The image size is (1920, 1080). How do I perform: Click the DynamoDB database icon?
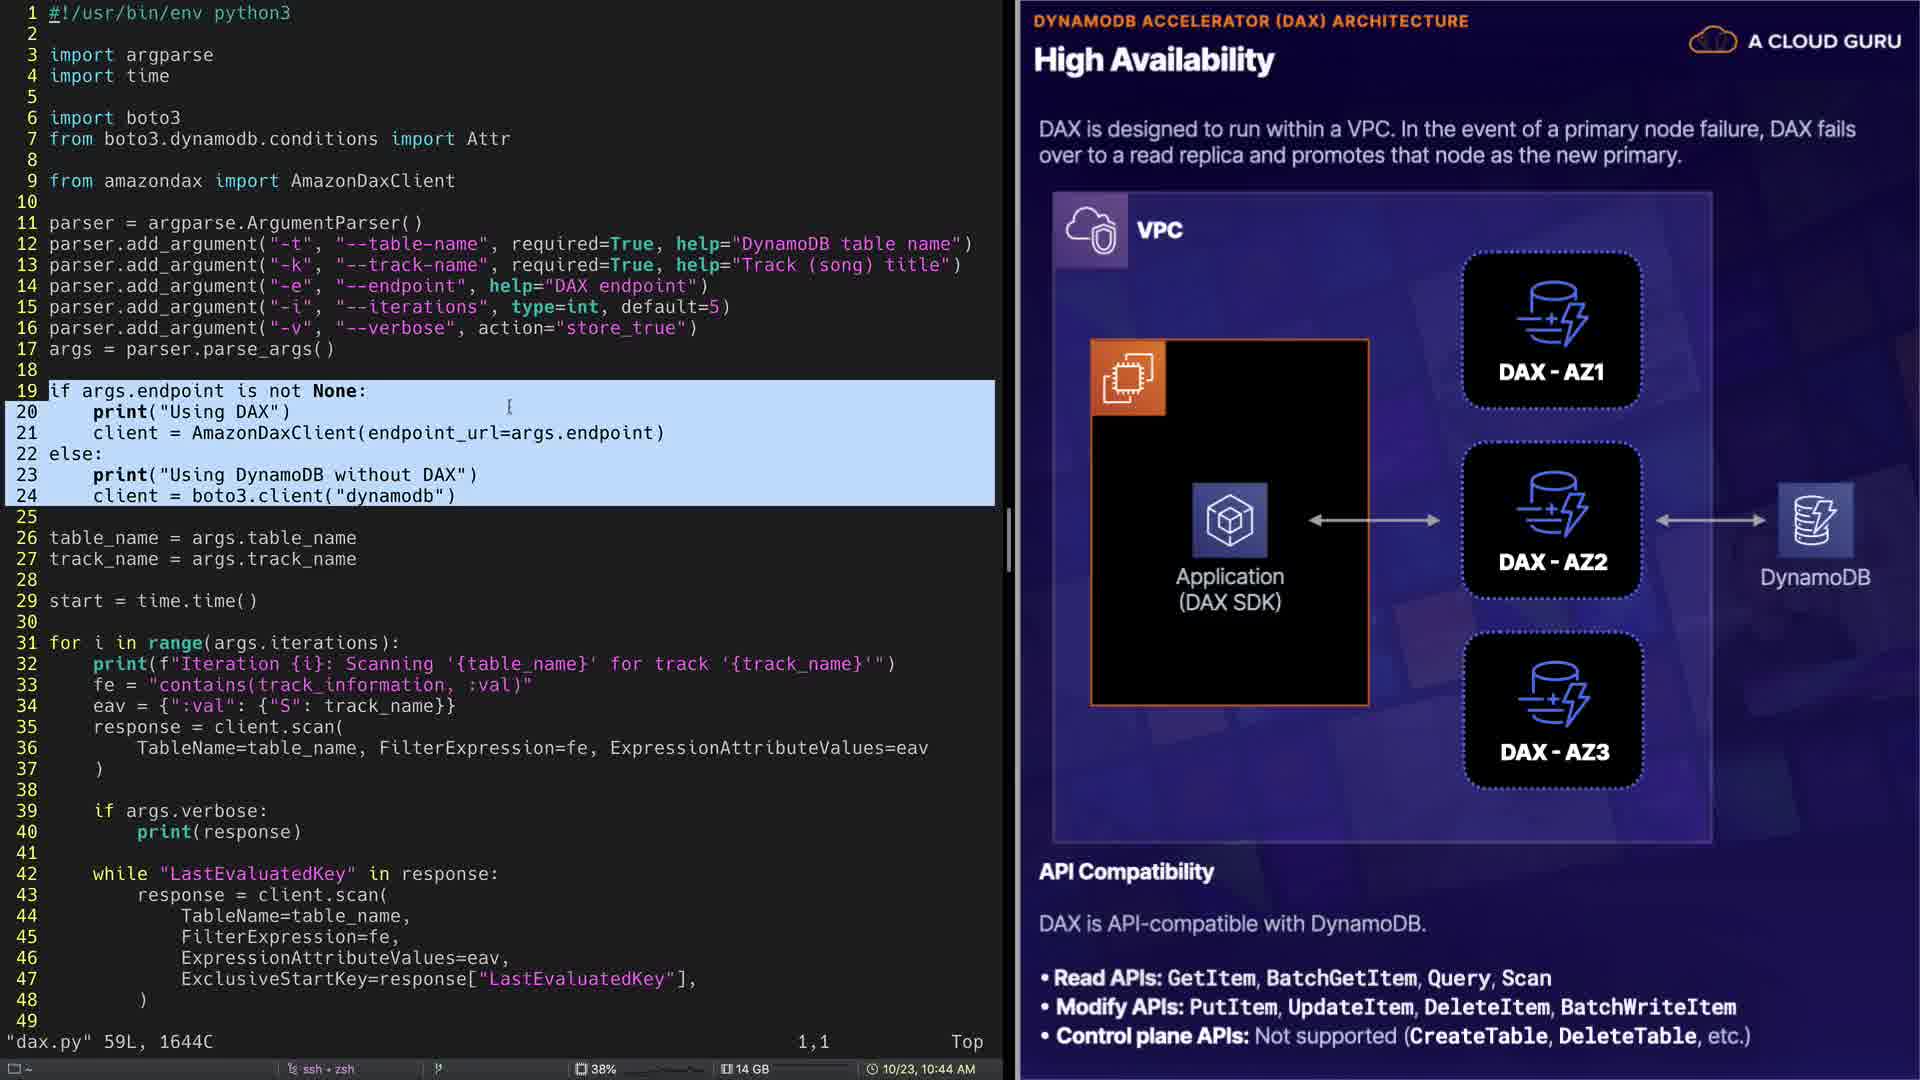[1814, 520]
